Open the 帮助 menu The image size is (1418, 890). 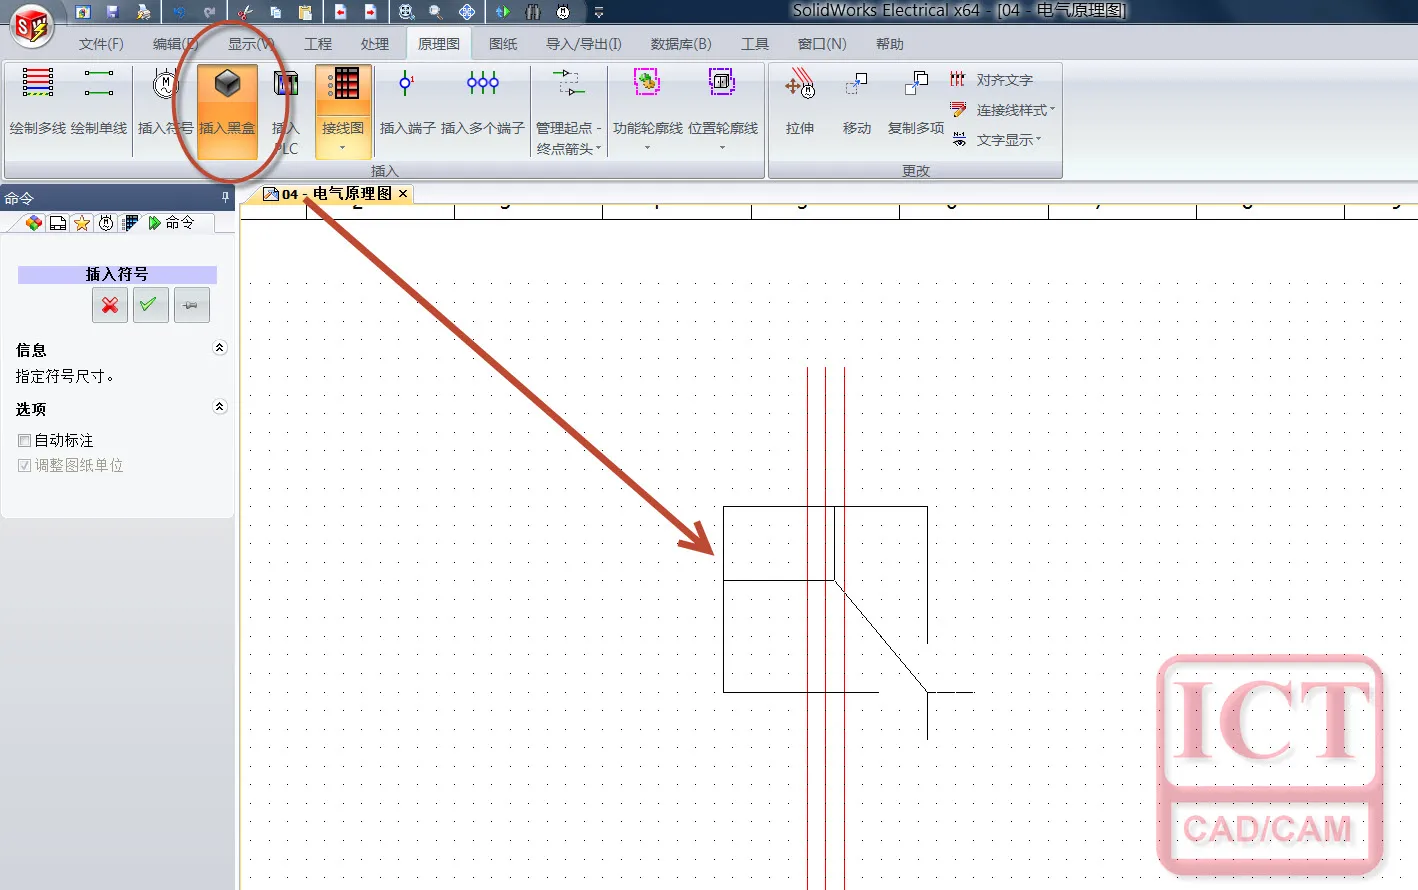point(890,44)
